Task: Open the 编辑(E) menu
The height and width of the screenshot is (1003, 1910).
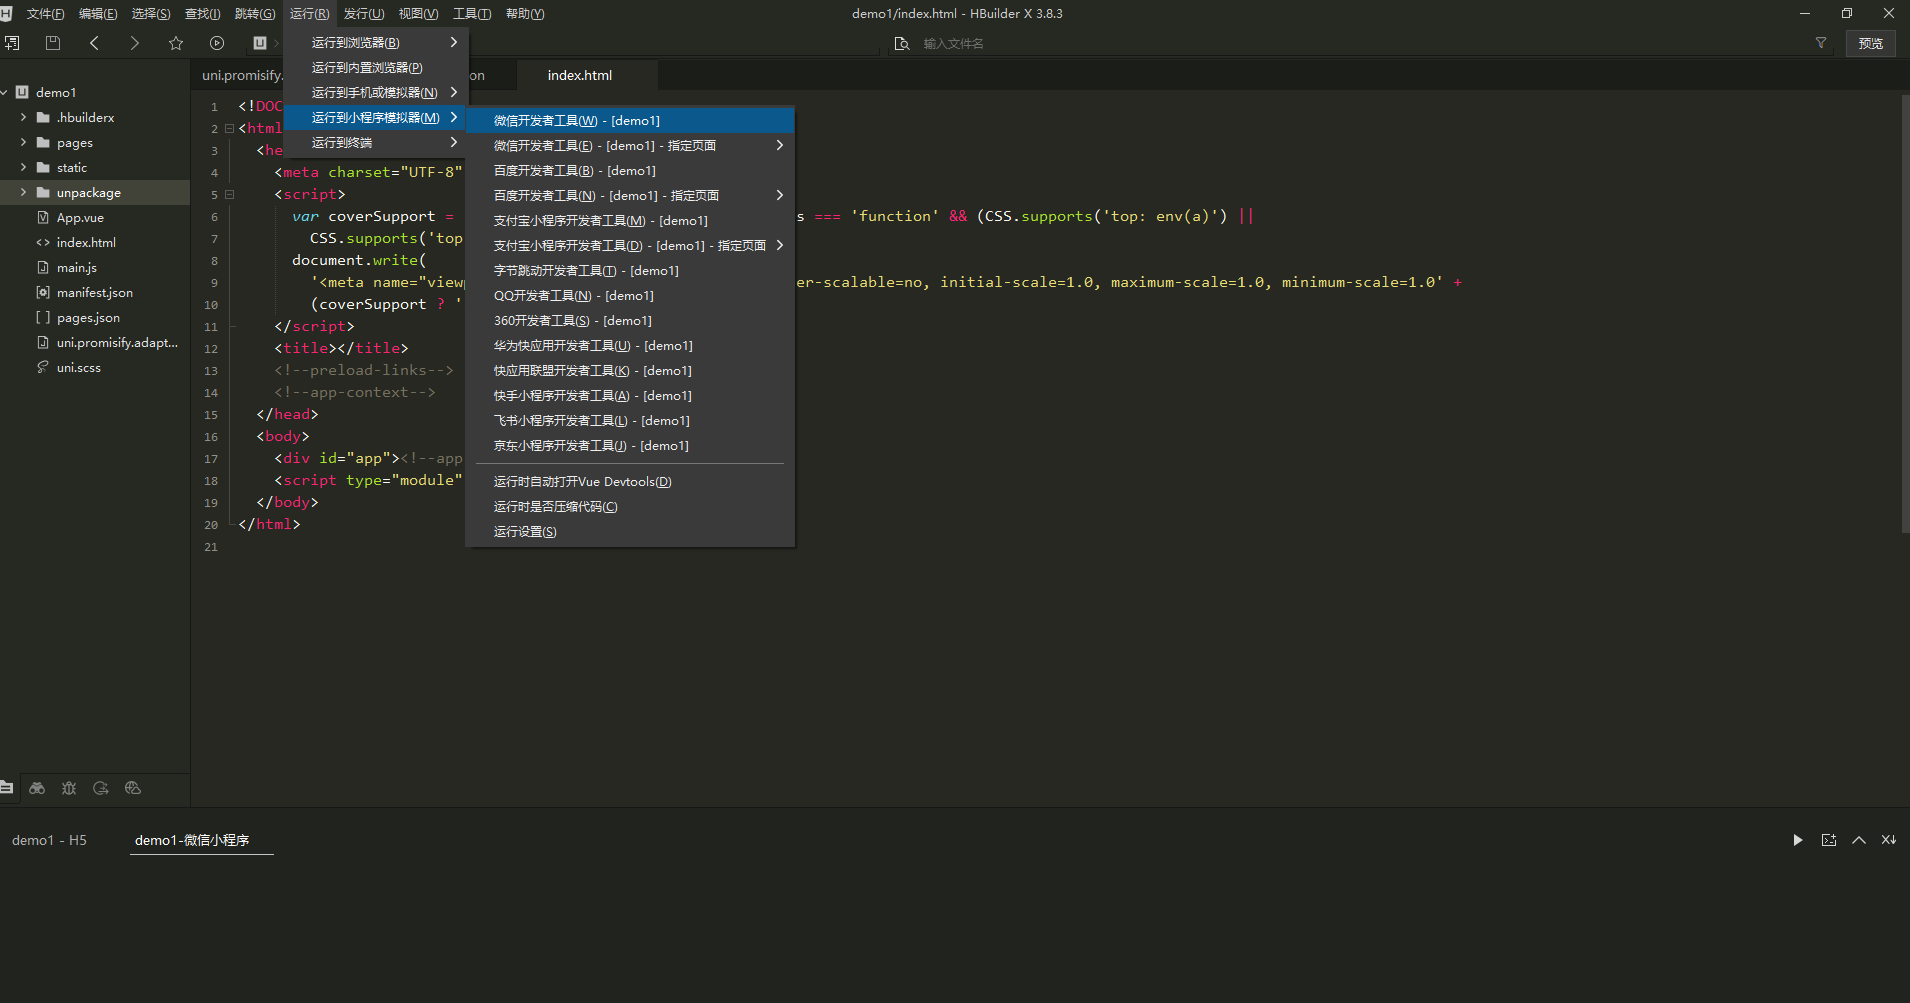Action: [x=98, y=13]
